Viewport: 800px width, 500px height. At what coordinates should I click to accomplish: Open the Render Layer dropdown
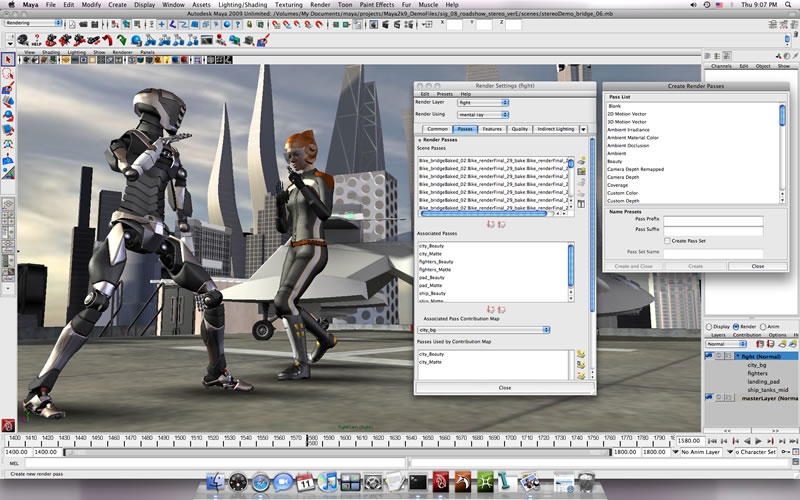pos(483,103)
